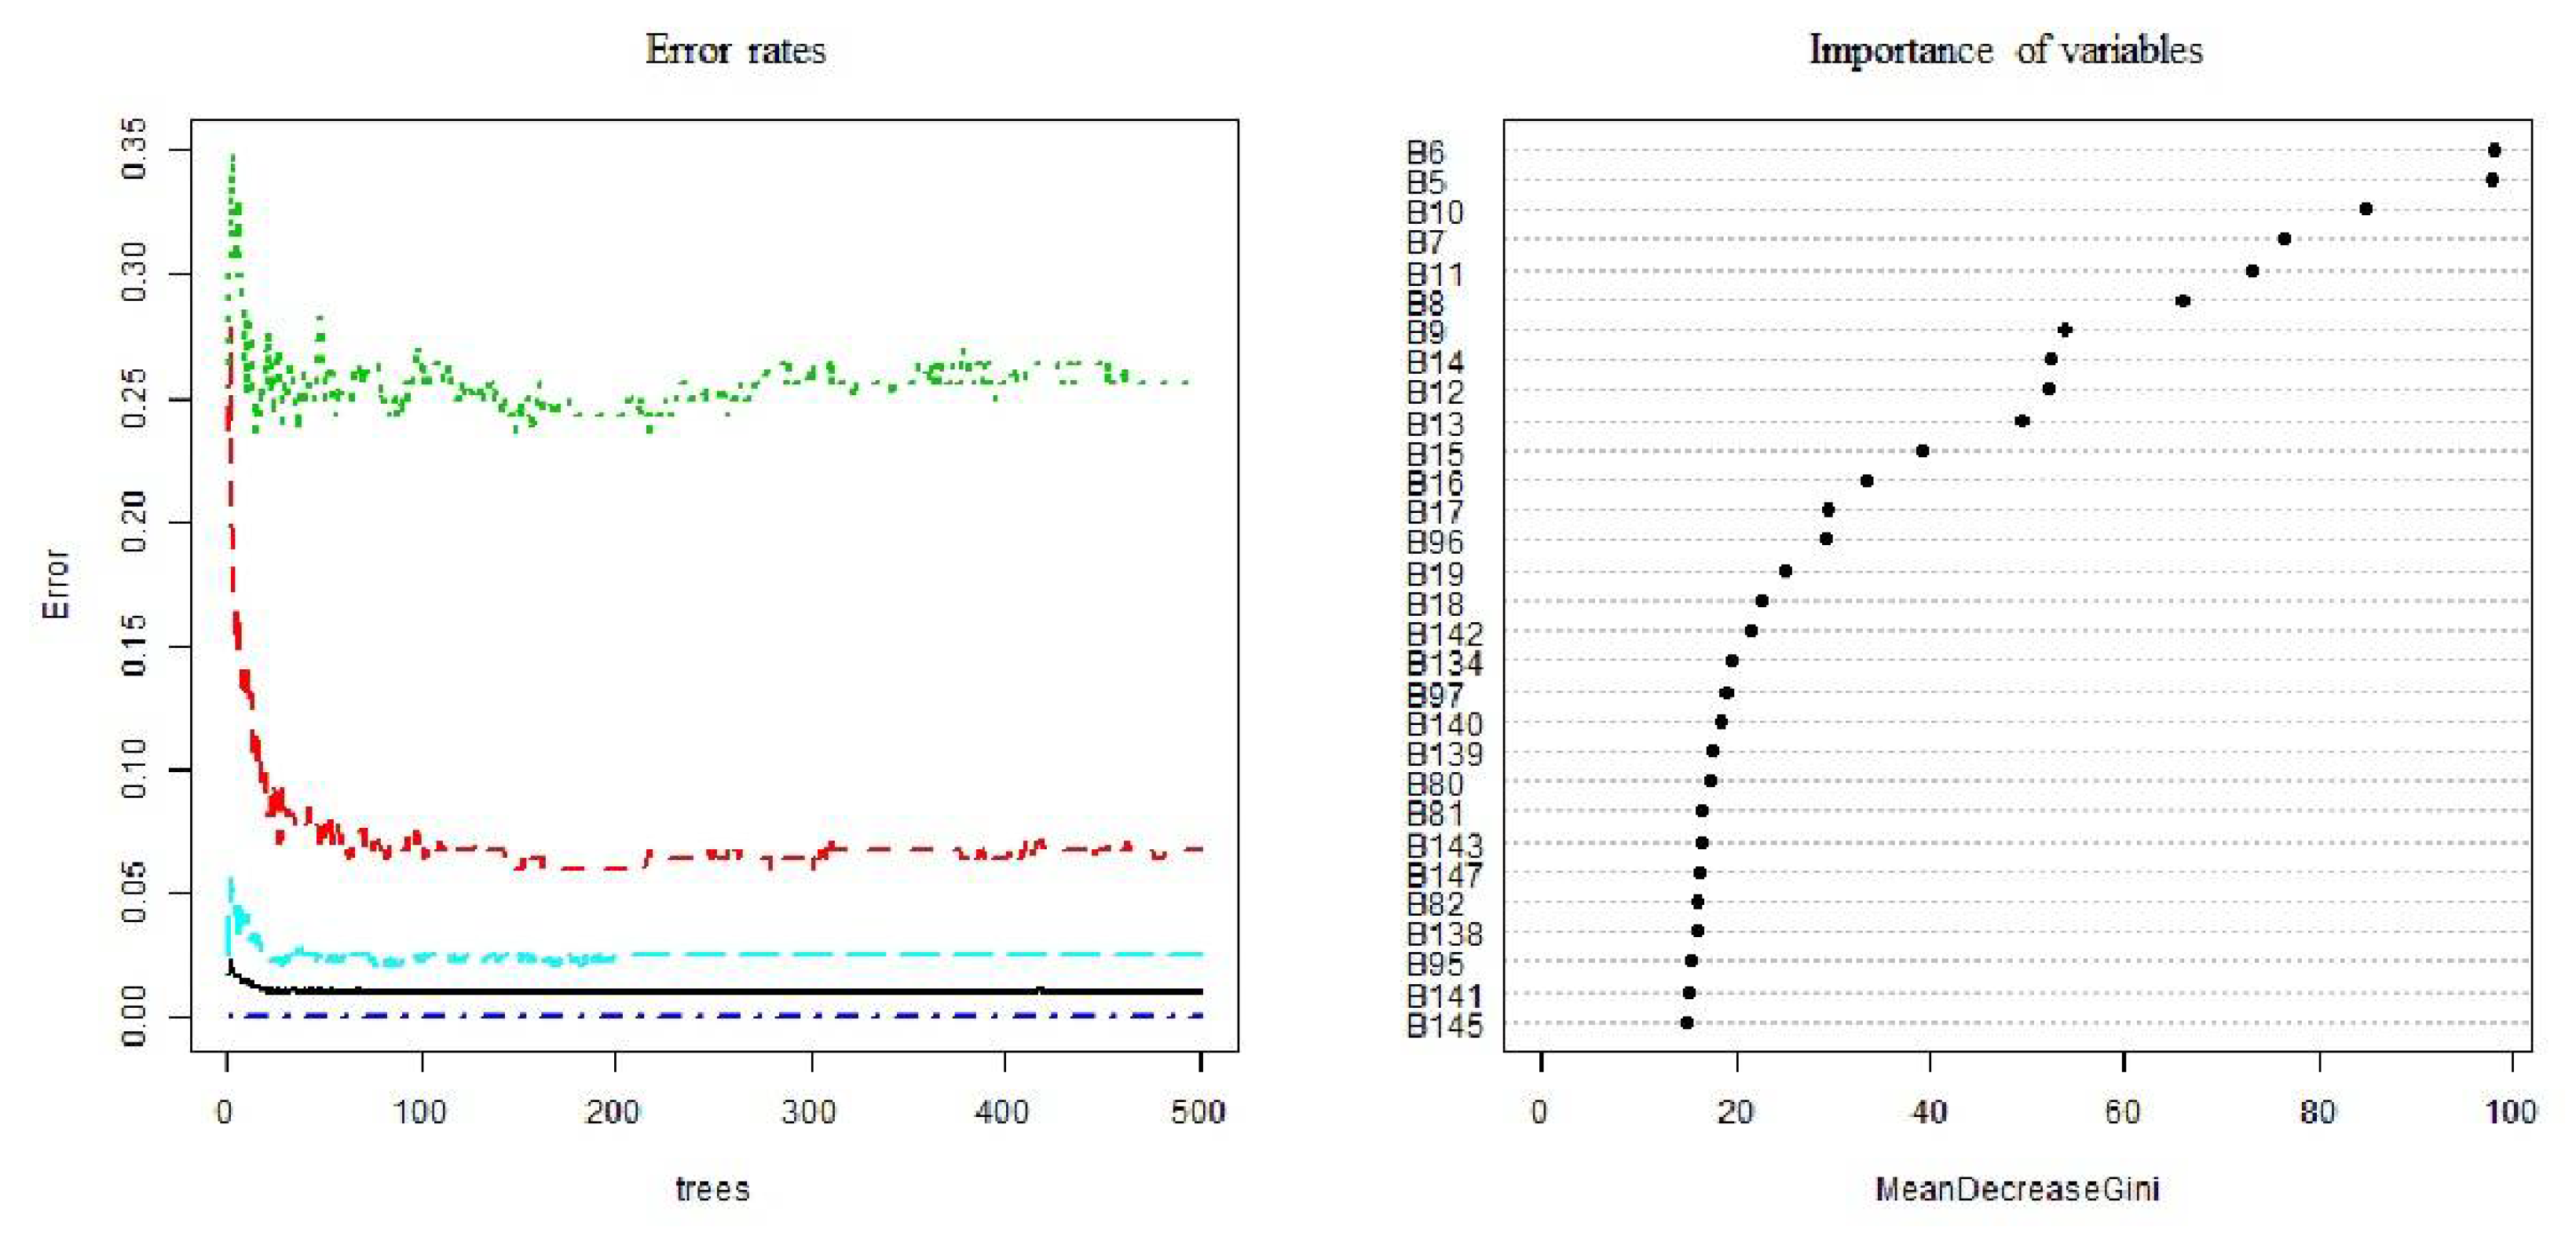Click the MeanDecreaseGini axis label
Viewport: 2576px width, 1234px height.
point(2017,1189)
